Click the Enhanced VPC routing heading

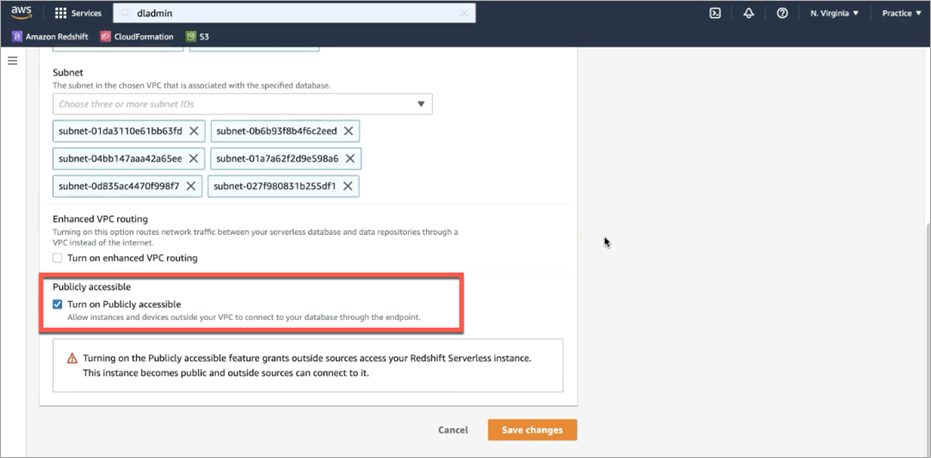point(100,219)
